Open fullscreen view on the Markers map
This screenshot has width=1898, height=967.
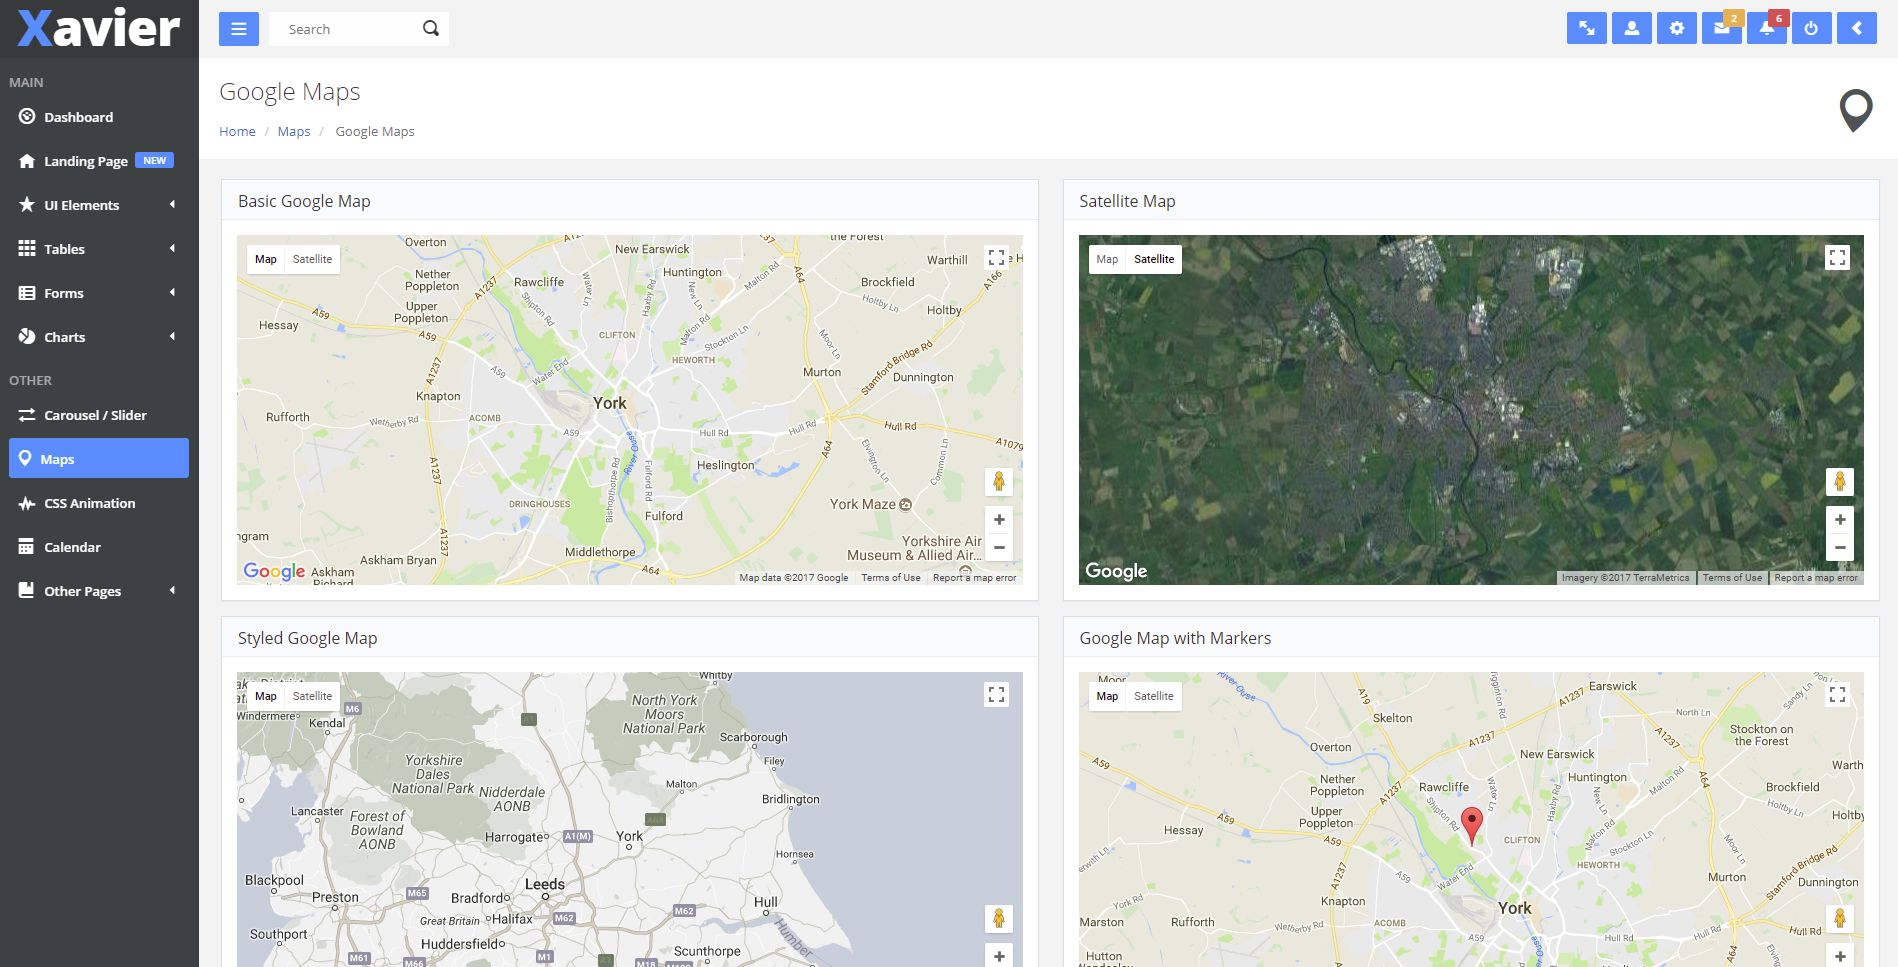(1837, 695)
